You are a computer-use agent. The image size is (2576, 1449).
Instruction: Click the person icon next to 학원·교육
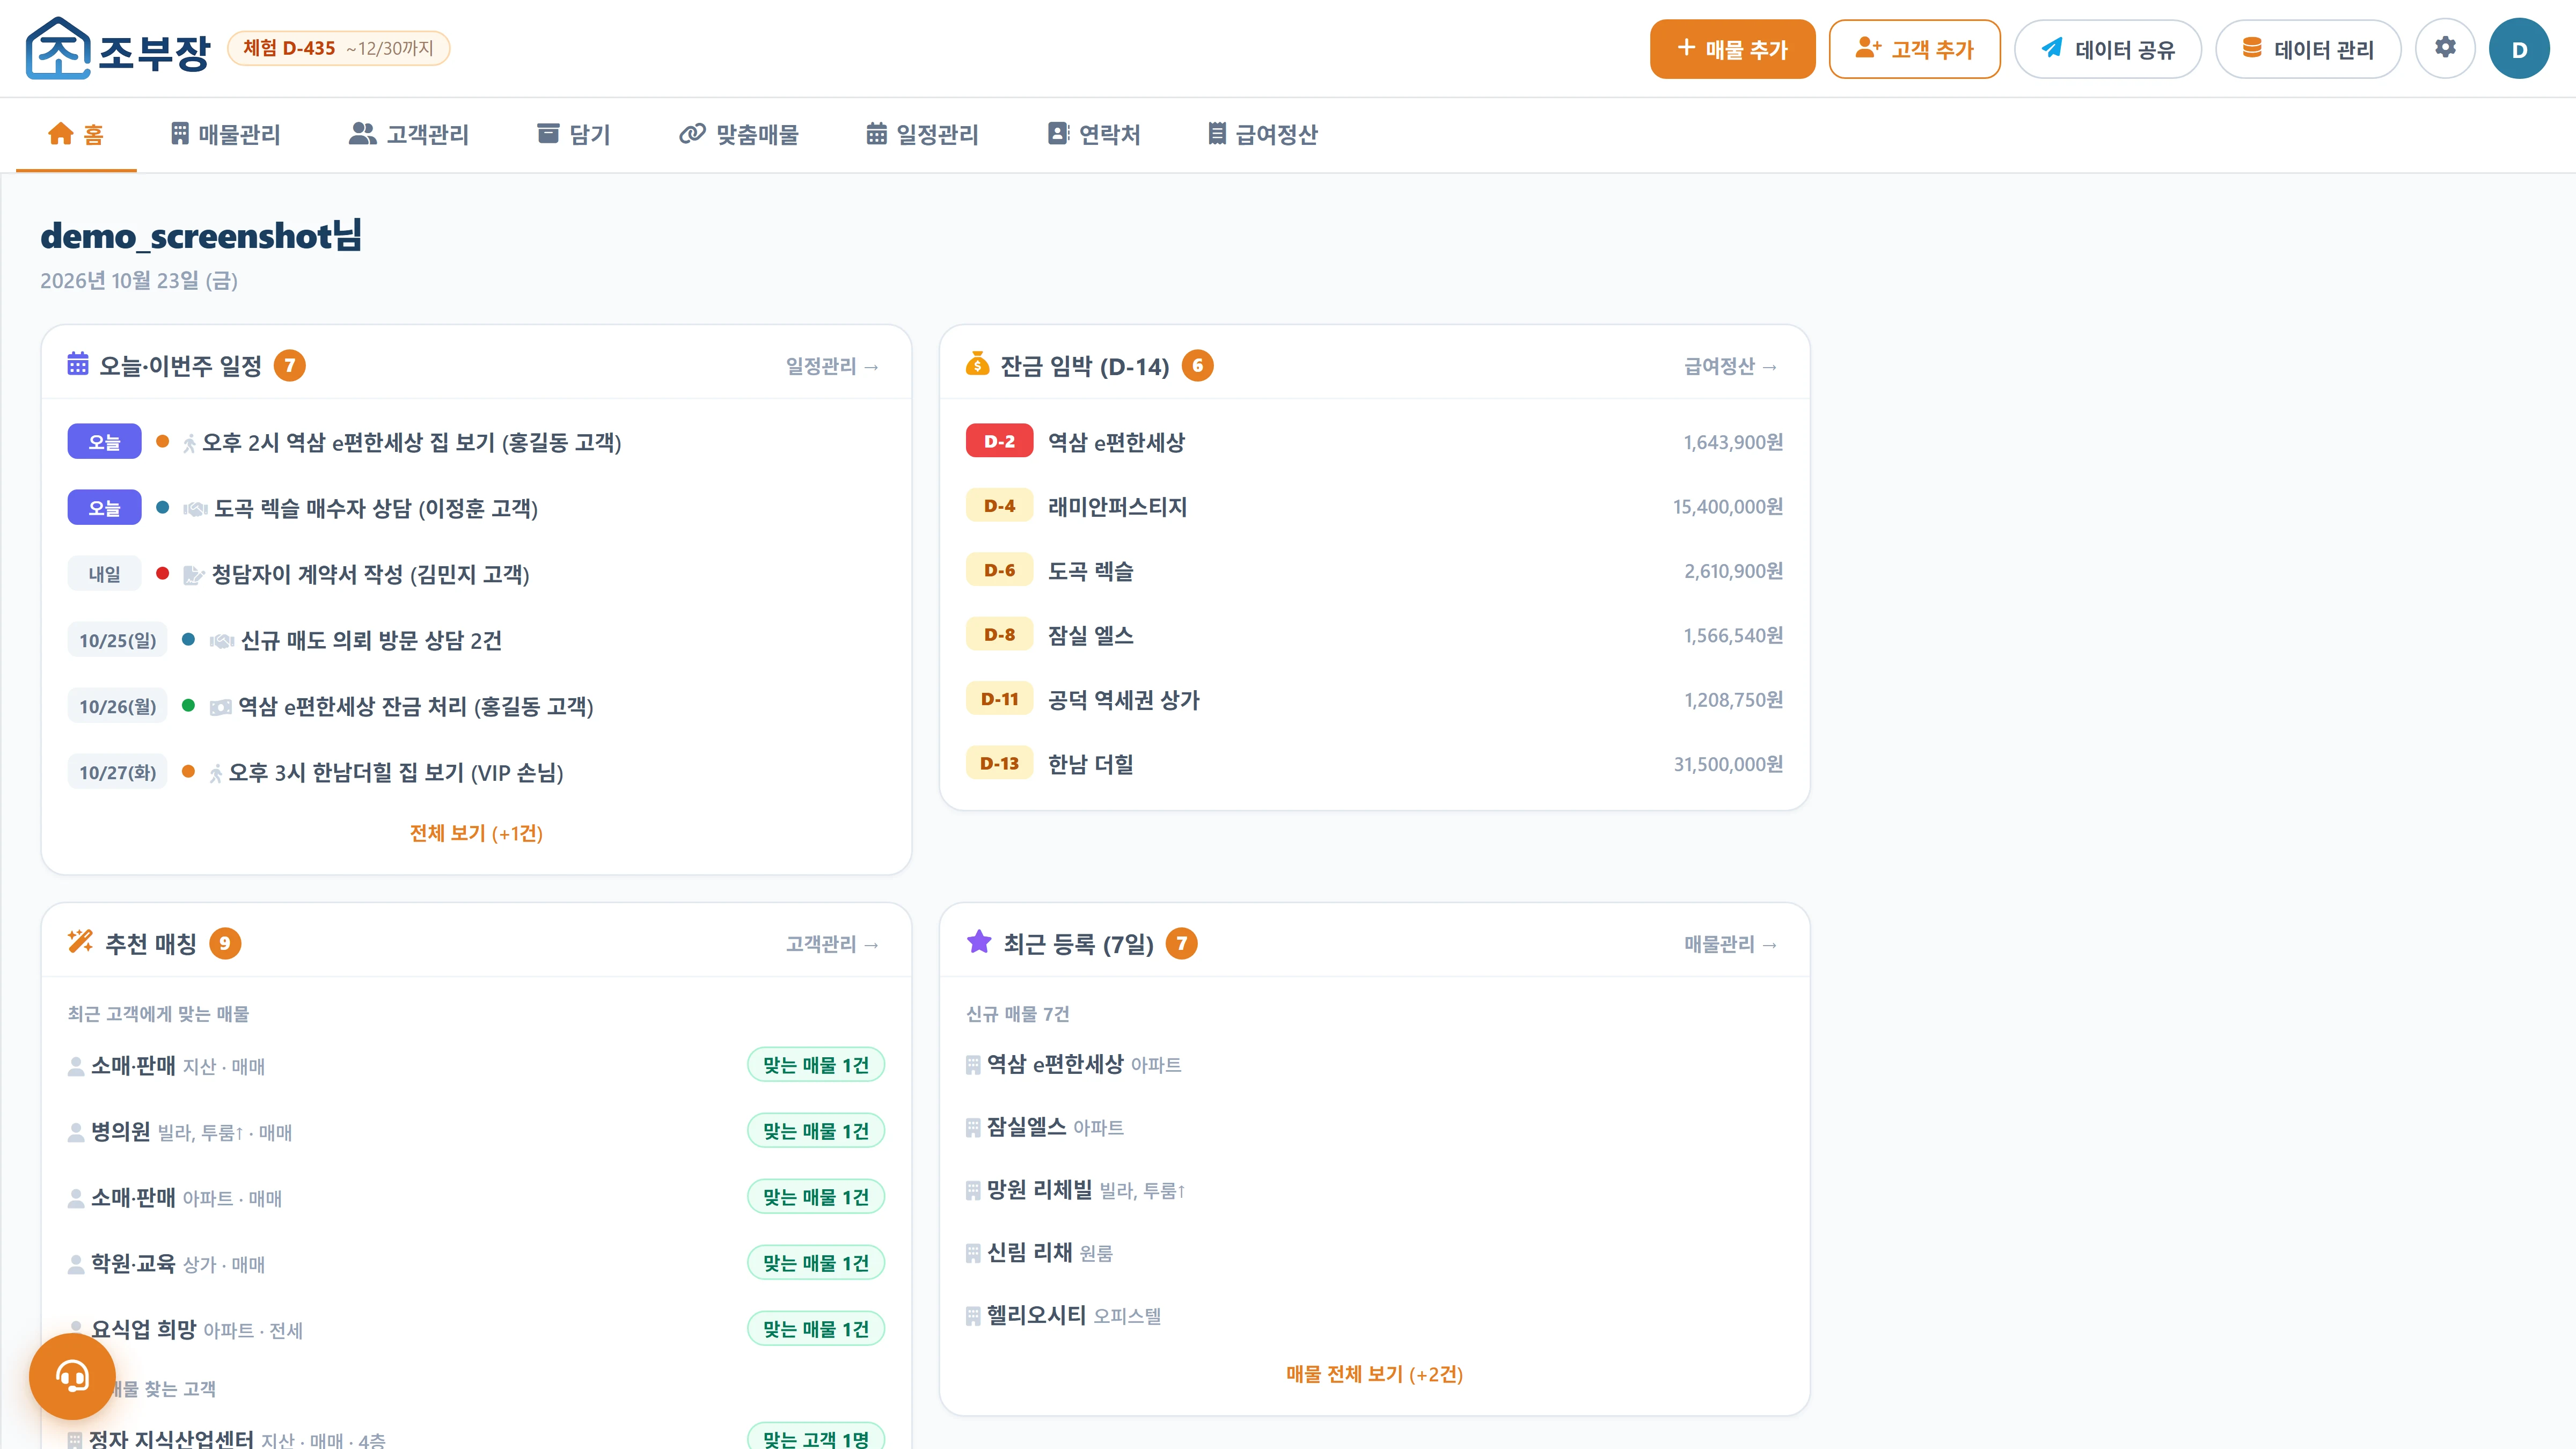[x=76, y=1264]
